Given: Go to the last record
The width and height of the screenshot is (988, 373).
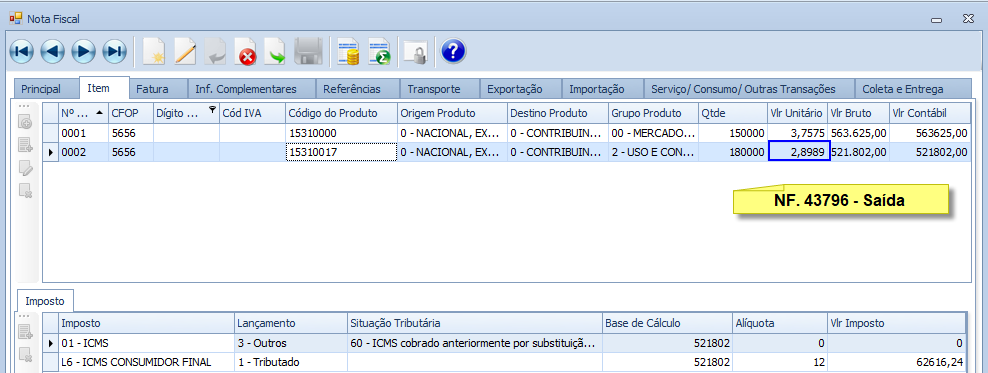Looking at the screenshot, I should pos(114,51).
